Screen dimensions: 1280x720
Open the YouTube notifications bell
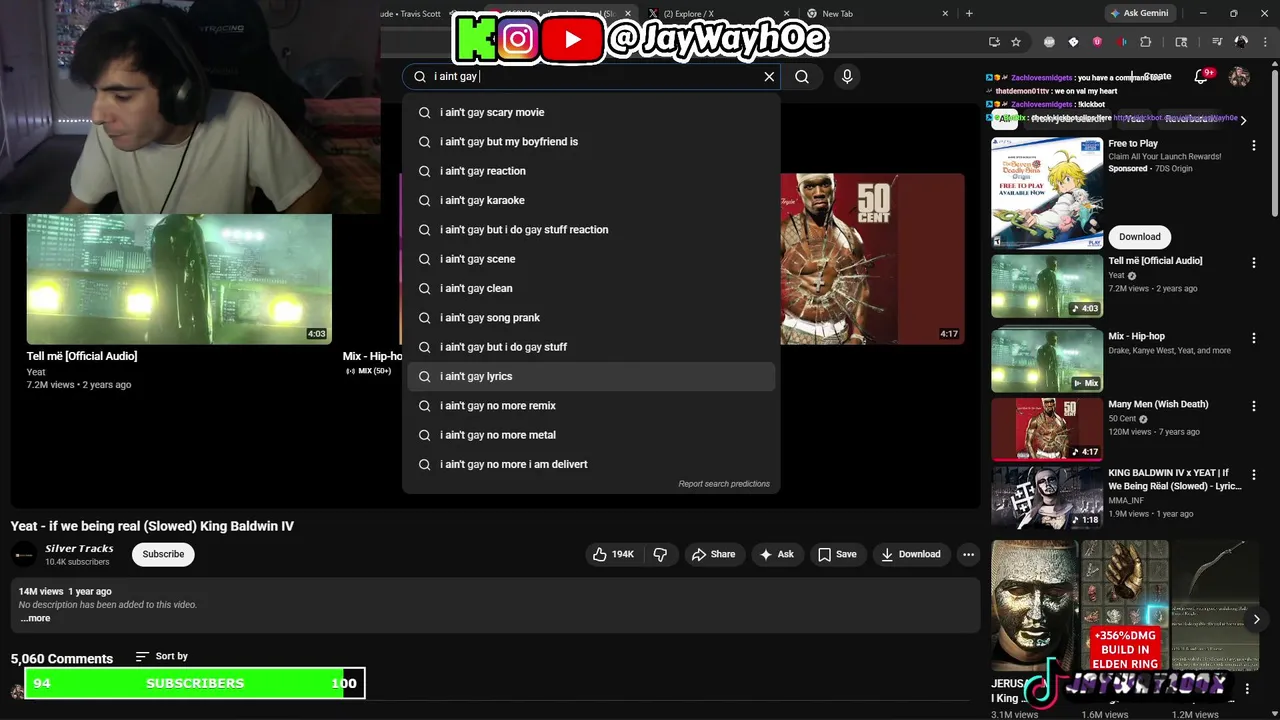pos(1203,76)
